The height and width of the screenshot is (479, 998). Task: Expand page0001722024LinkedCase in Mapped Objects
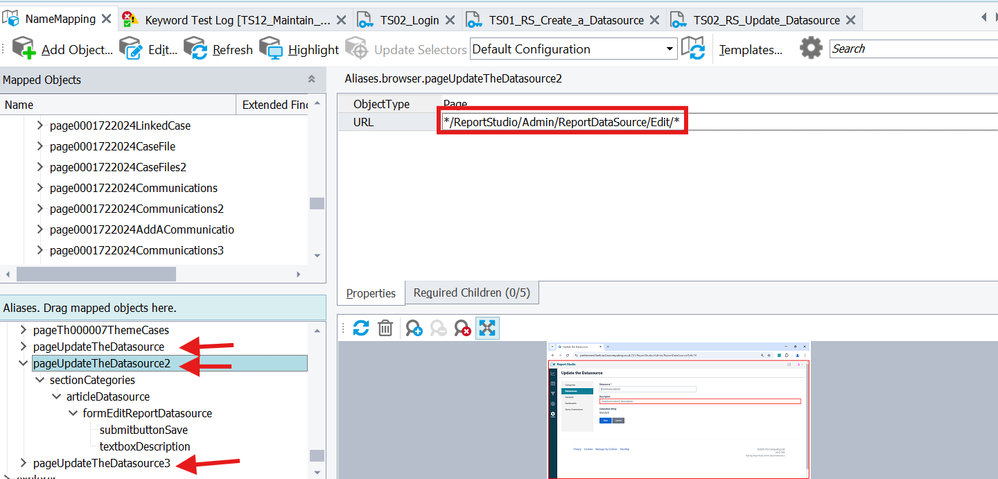point(40,126)
